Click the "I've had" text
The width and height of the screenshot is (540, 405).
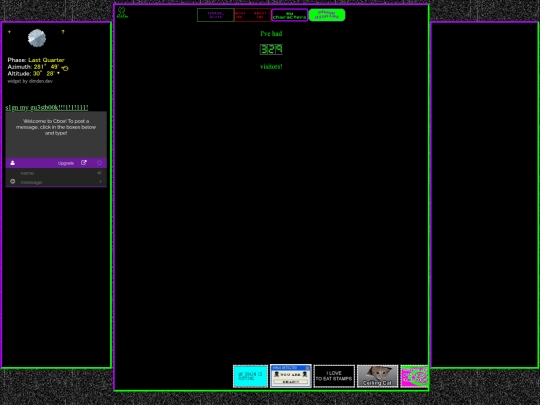[271, 34]
